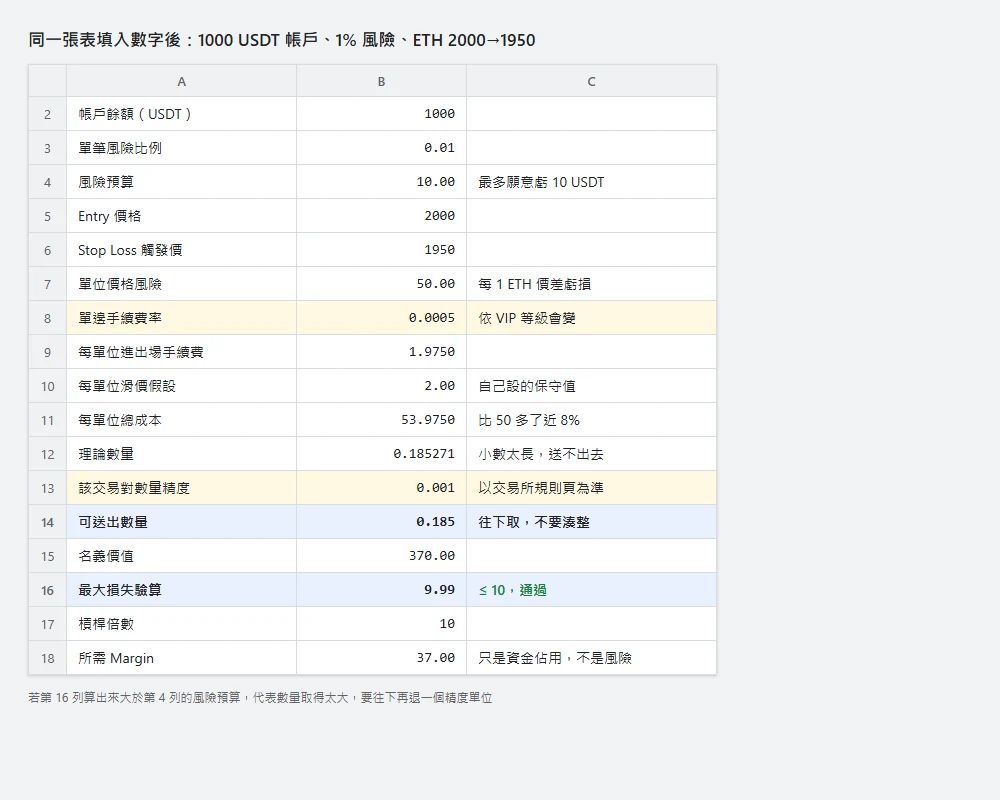Click note '只是資金佔用，不是風險'
1000x800 pixels.
click(591, 658)
